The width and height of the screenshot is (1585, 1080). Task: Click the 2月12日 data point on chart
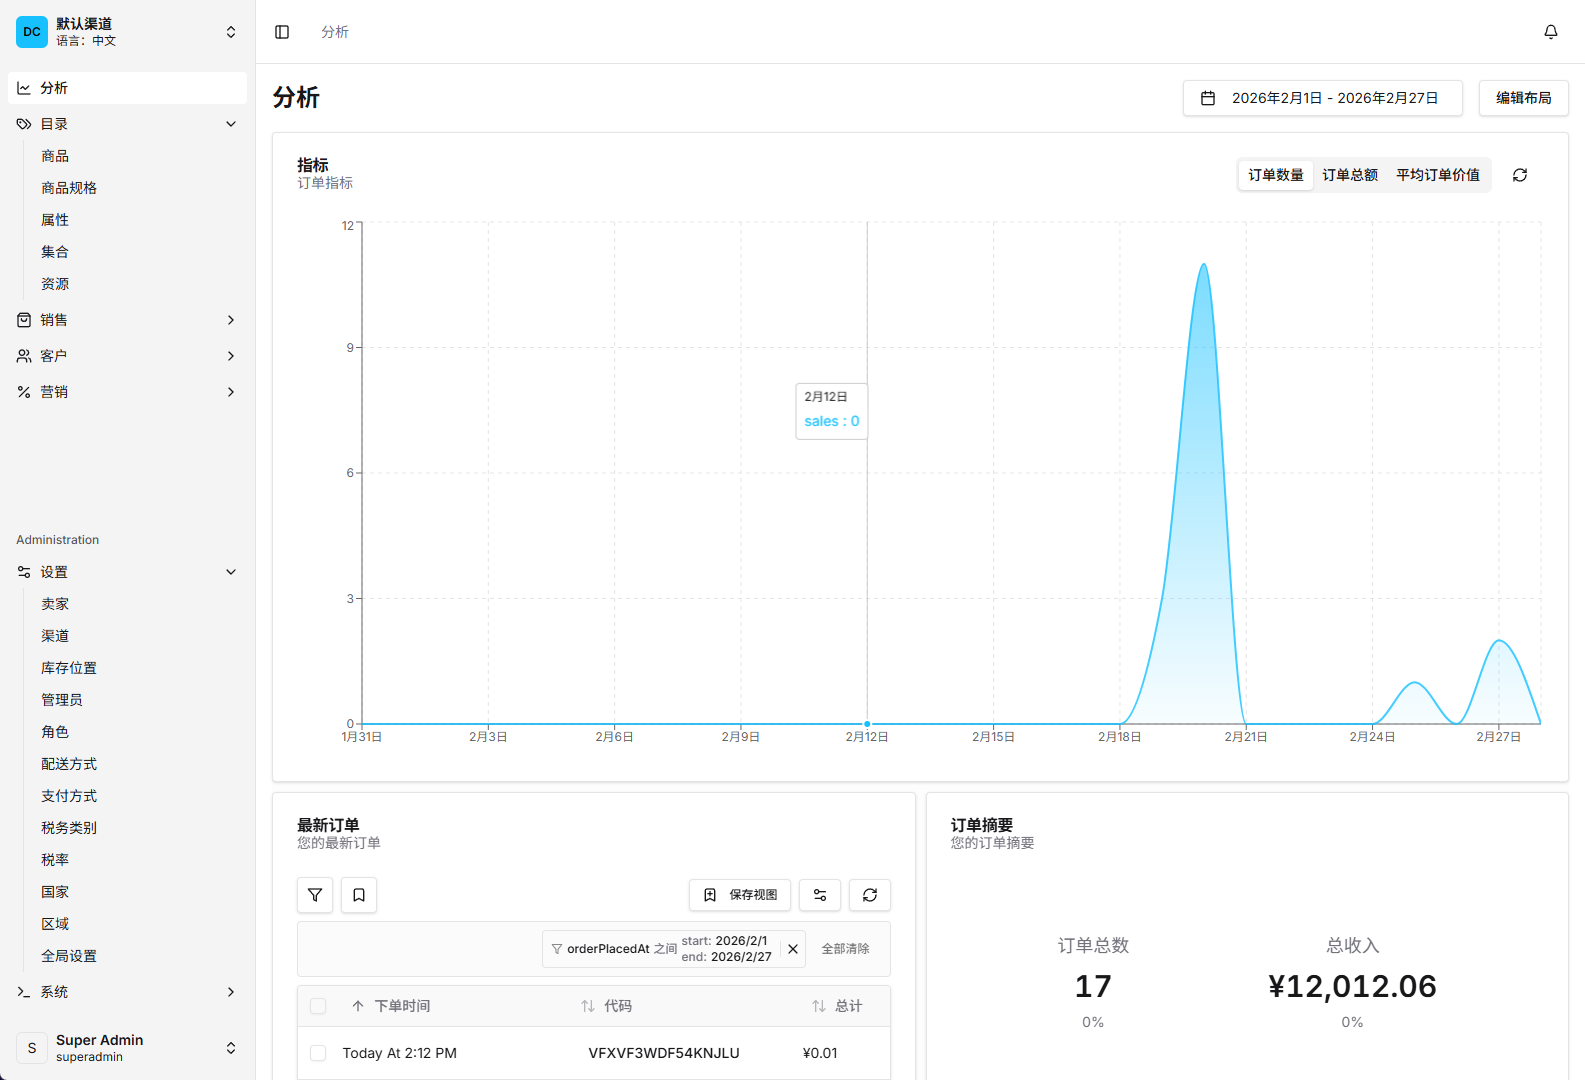pos(867,724)
